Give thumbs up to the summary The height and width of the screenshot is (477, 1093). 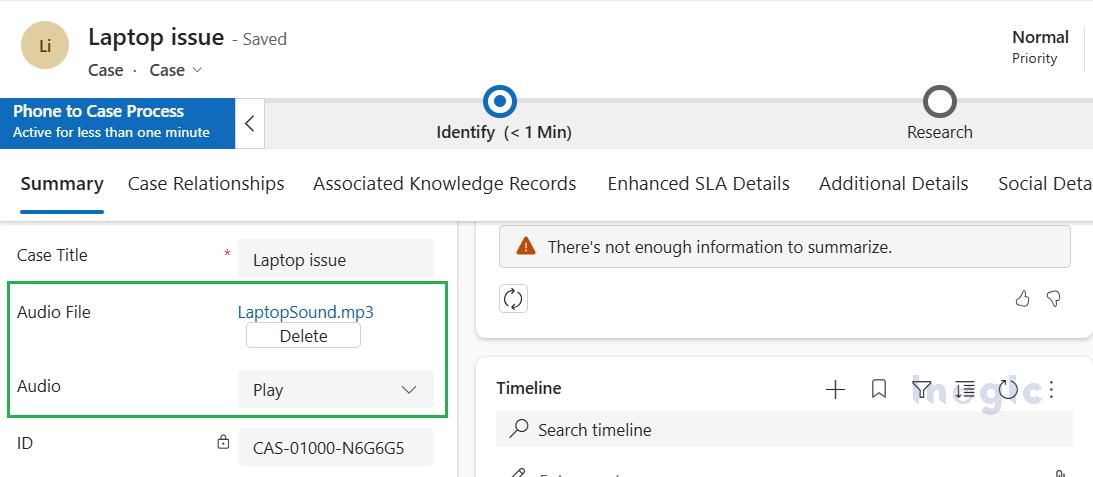[x=1022, y=299]
